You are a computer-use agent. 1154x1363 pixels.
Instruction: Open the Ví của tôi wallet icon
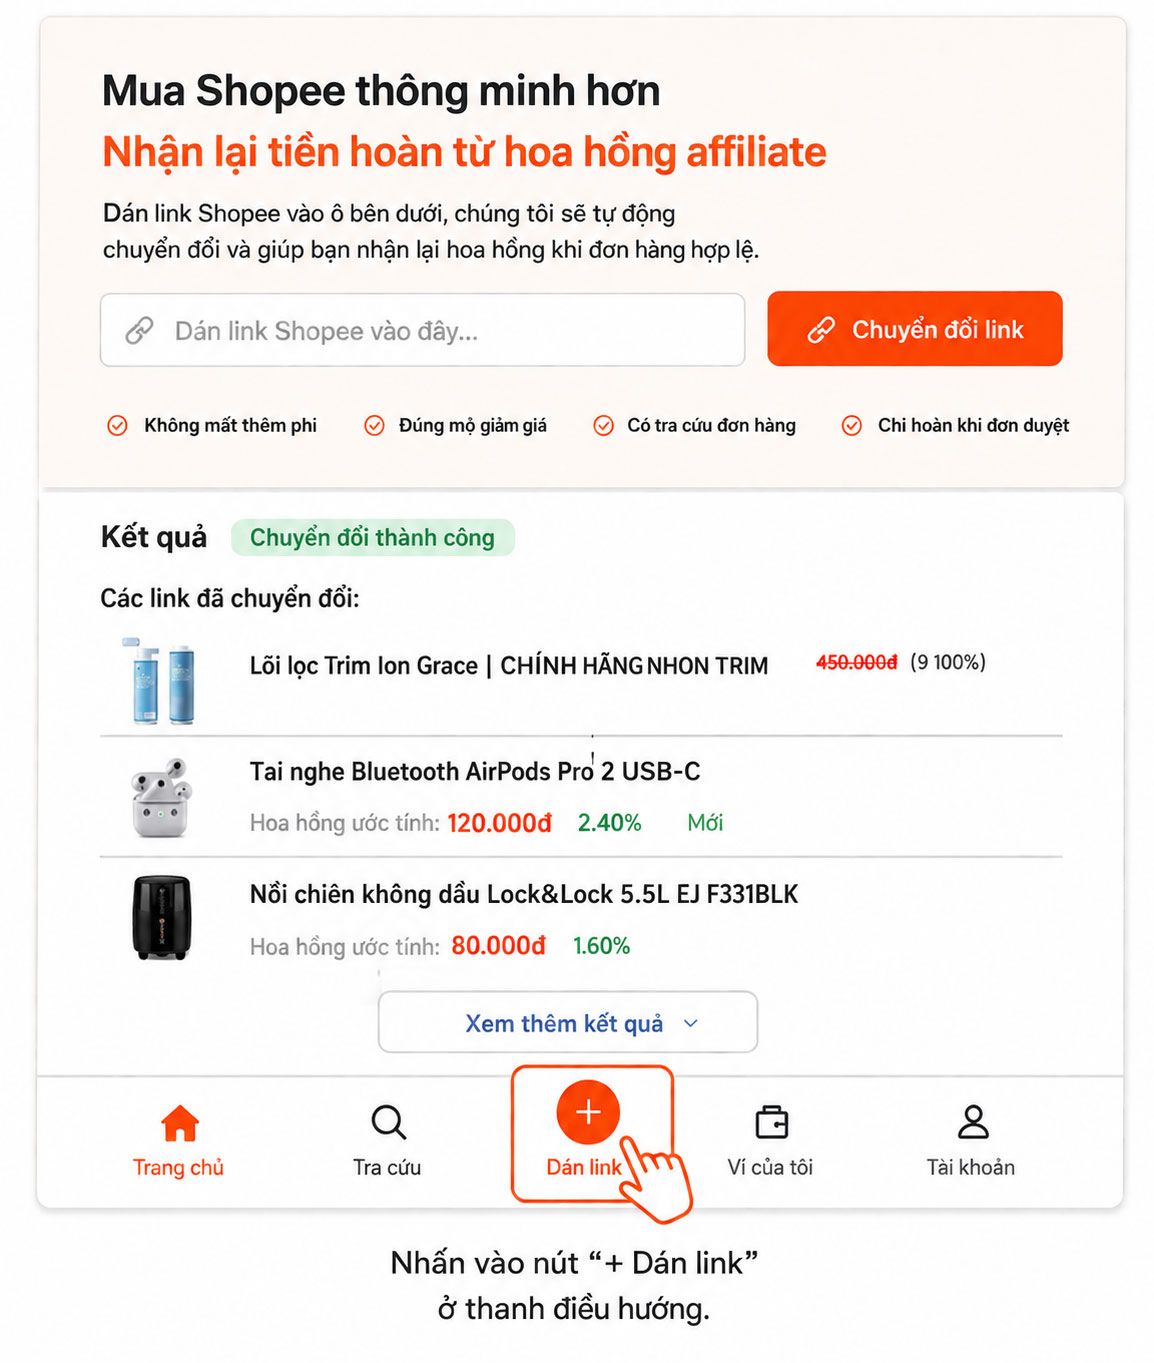coord(771,1122)
